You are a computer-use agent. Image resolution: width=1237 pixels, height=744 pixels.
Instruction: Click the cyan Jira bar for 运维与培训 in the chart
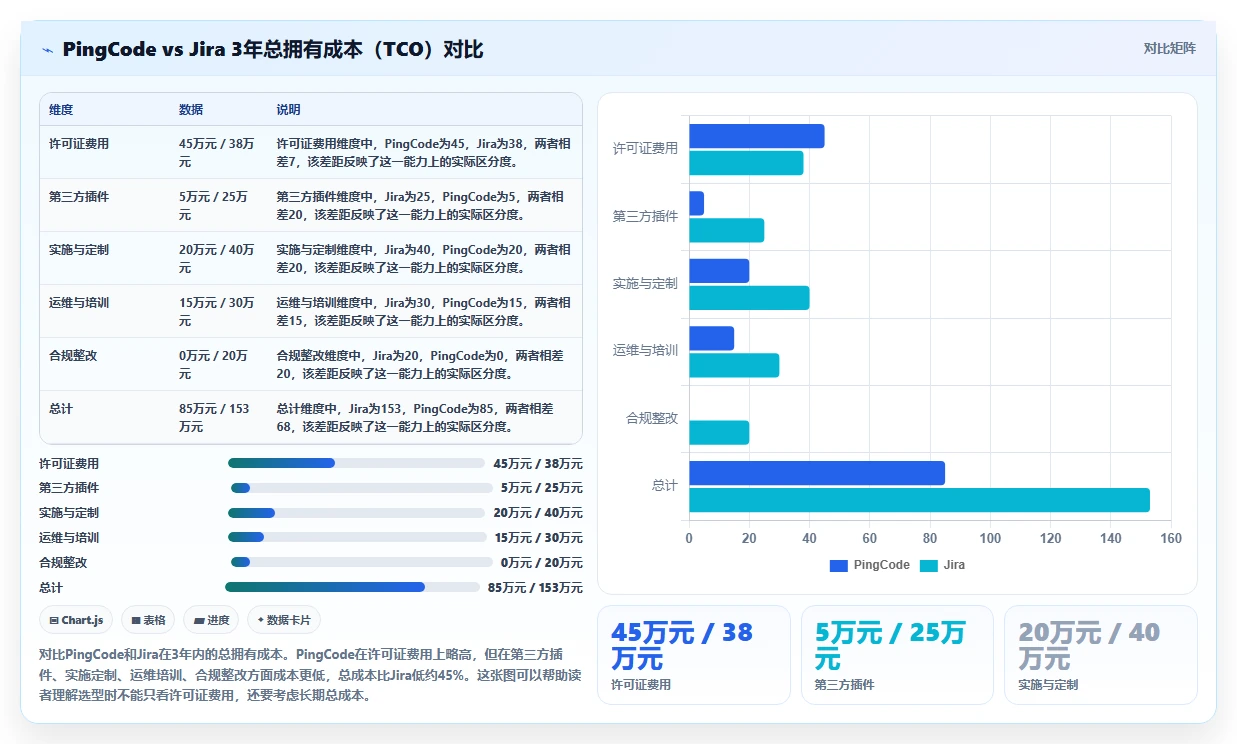pyautogui.click(x=734, y=365)
